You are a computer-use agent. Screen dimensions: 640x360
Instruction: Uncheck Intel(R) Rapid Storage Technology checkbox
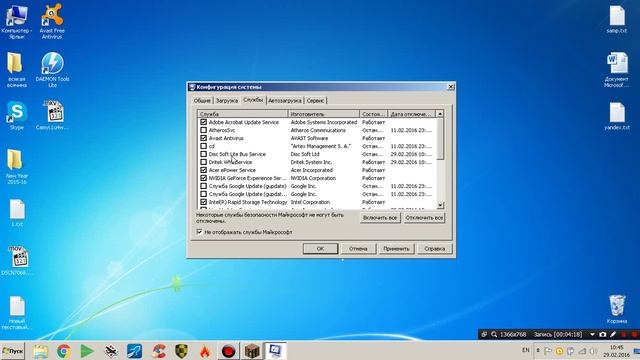pyautogui.click(x=203, y=202)
